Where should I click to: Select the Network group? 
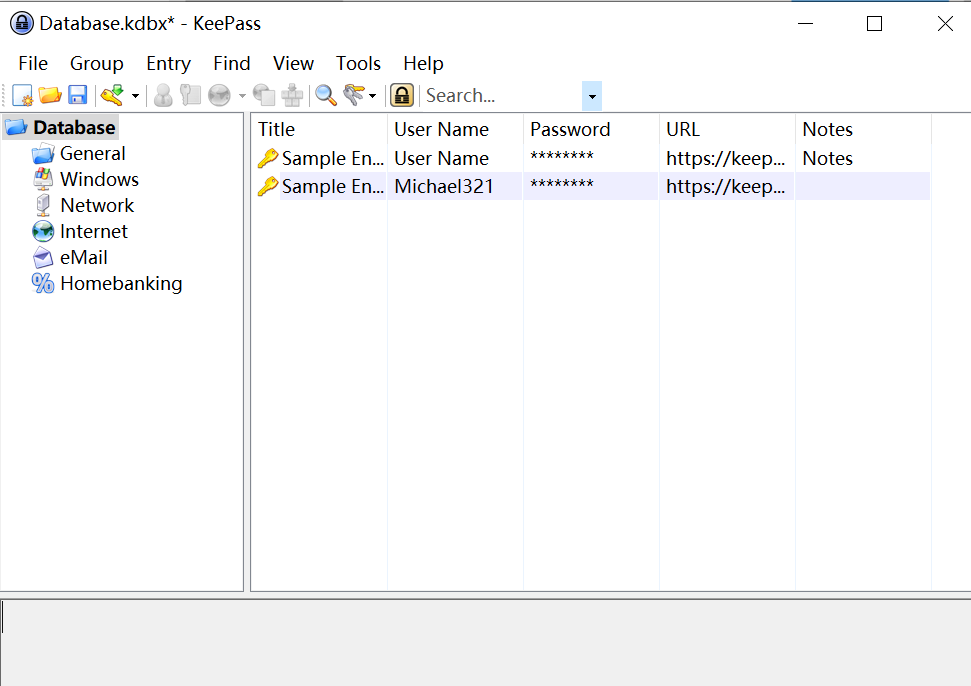tap(97, 206)
